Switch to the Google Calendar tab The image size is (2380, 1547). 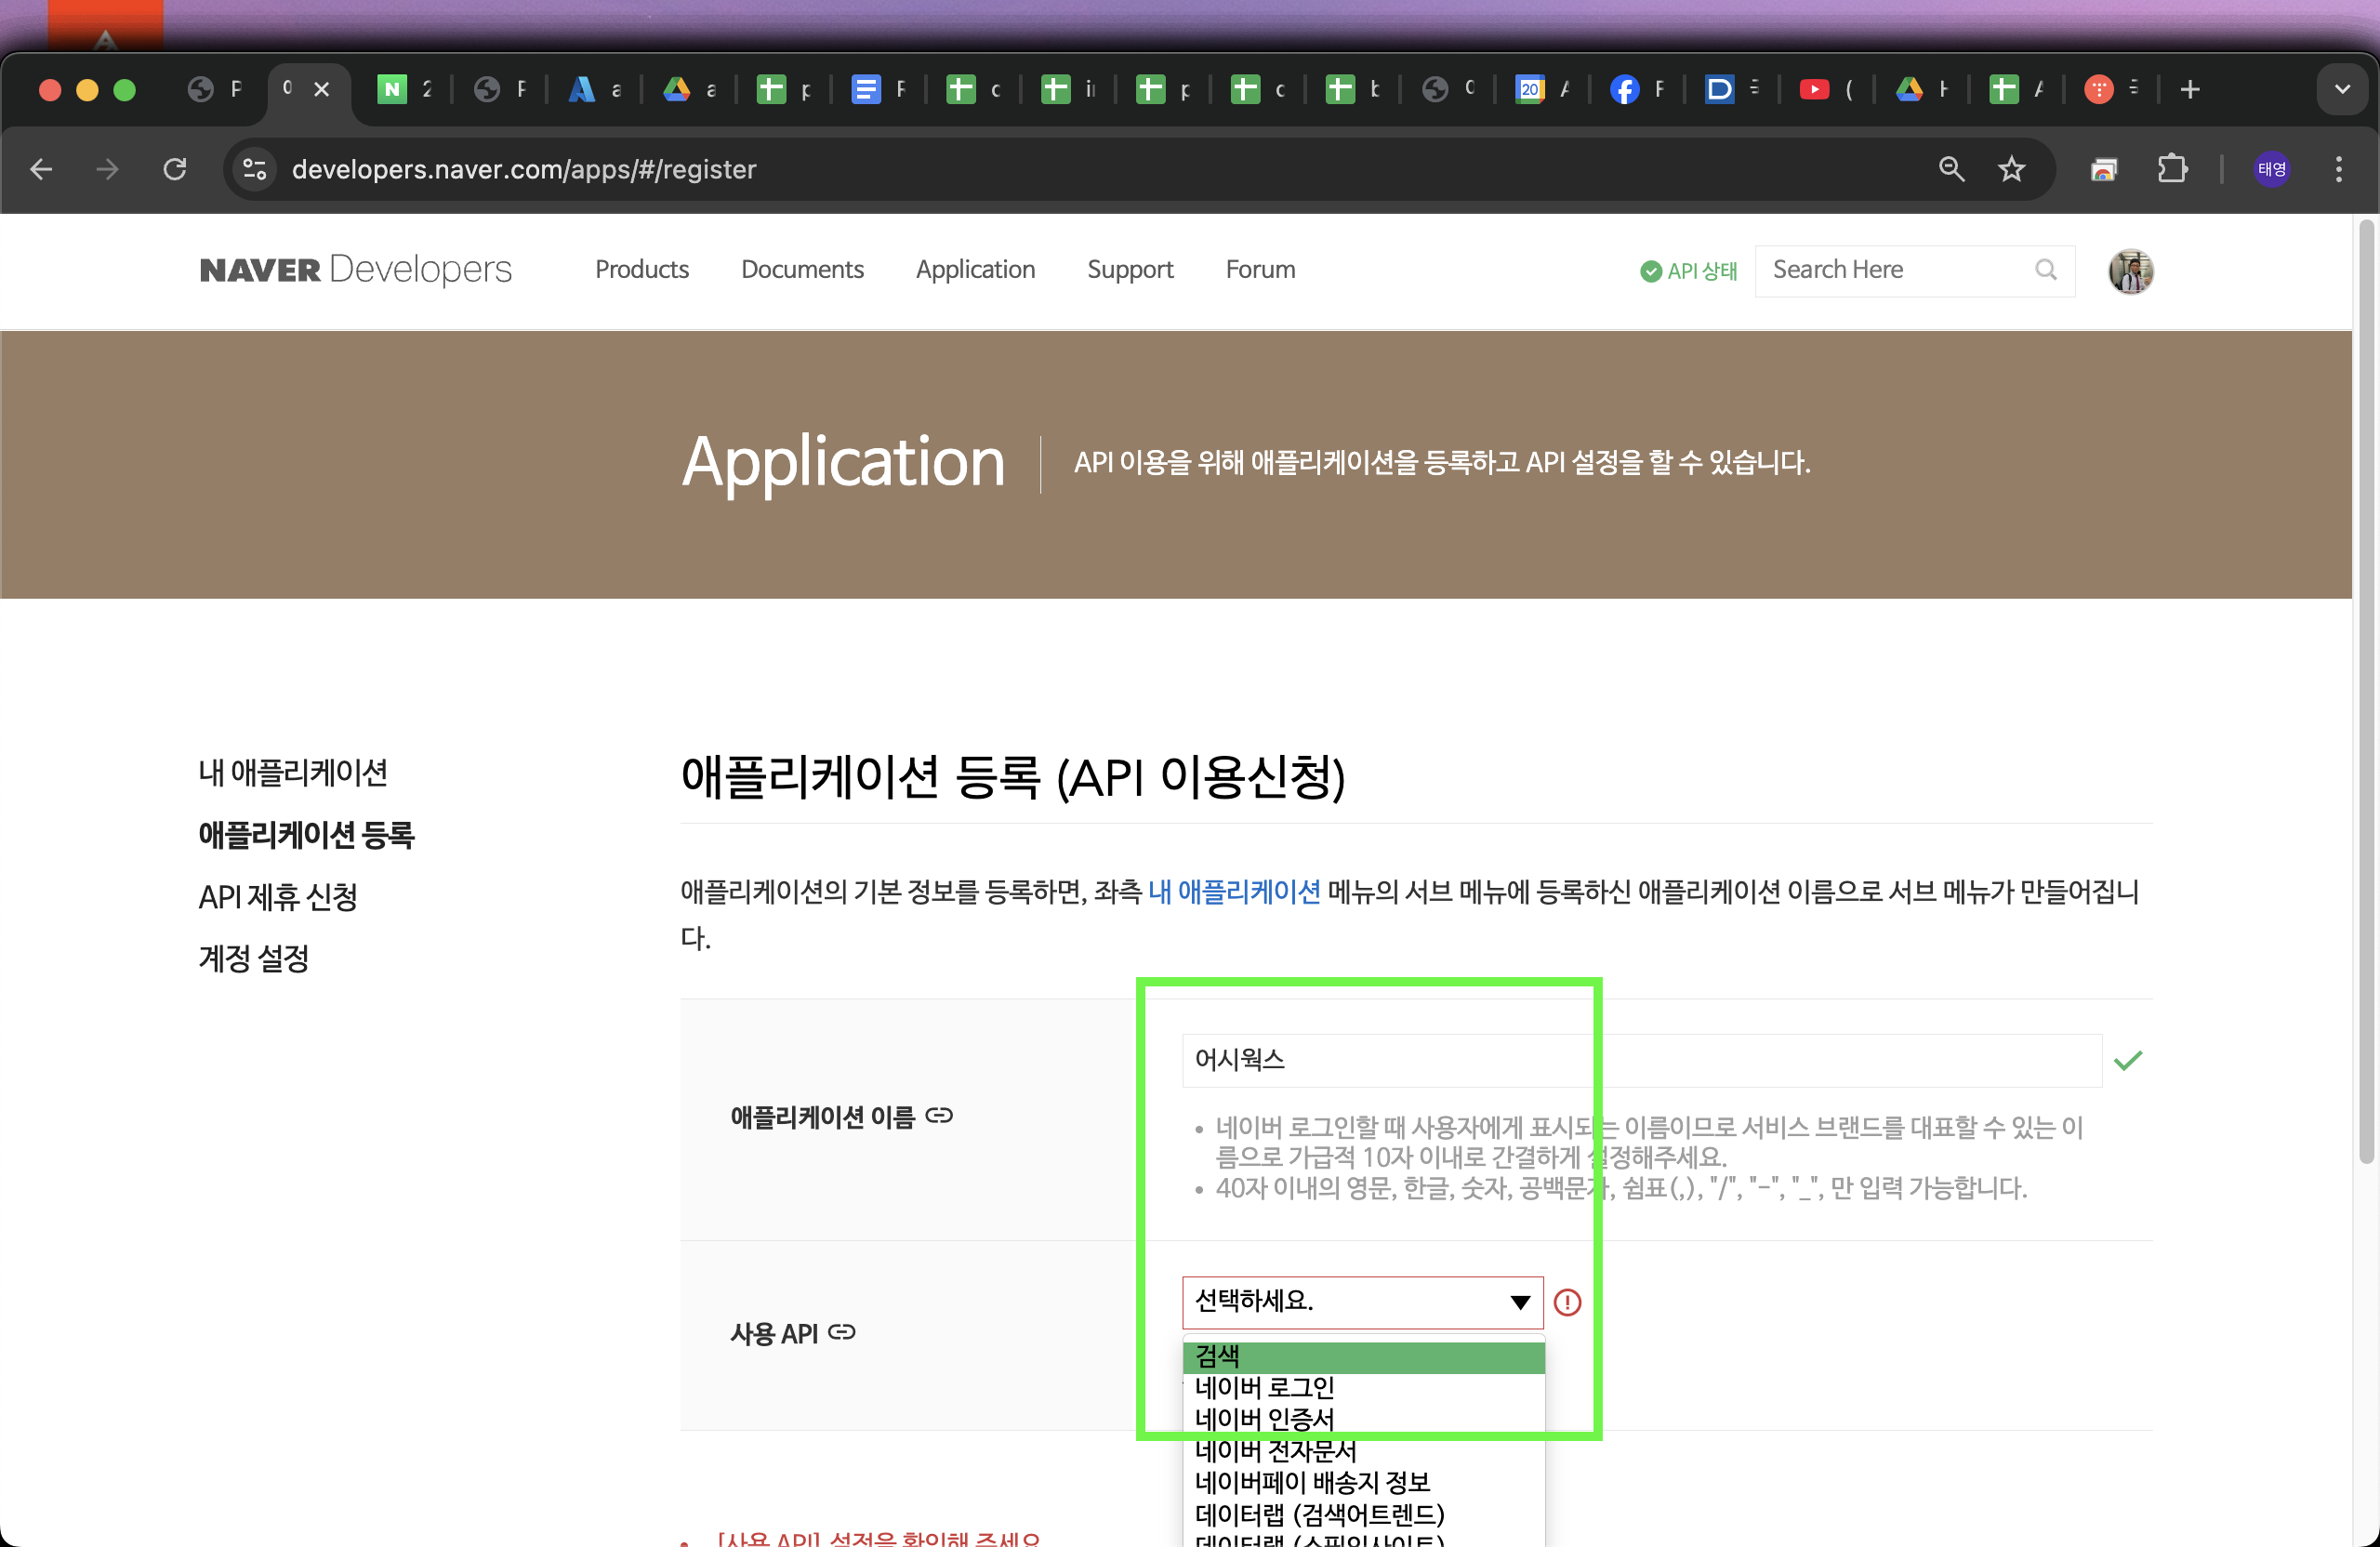click(x=1542, y=90)
